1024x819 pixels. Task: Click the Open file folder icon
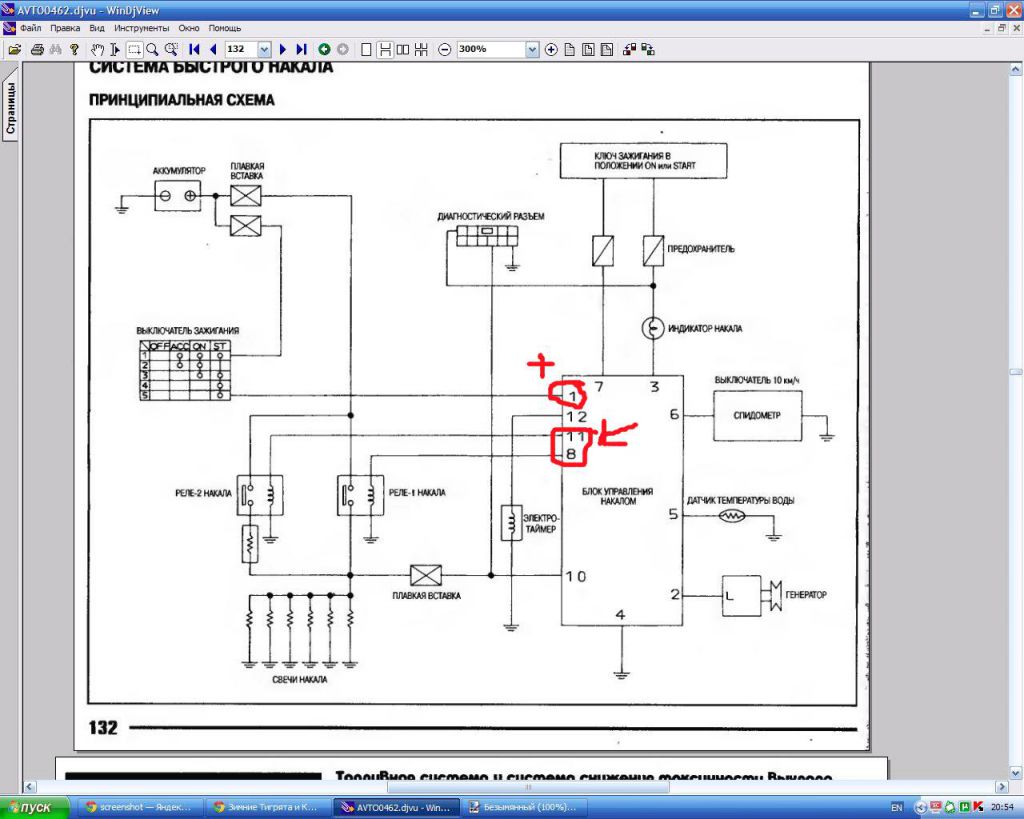pyautogui.click(x=14, y=49)
